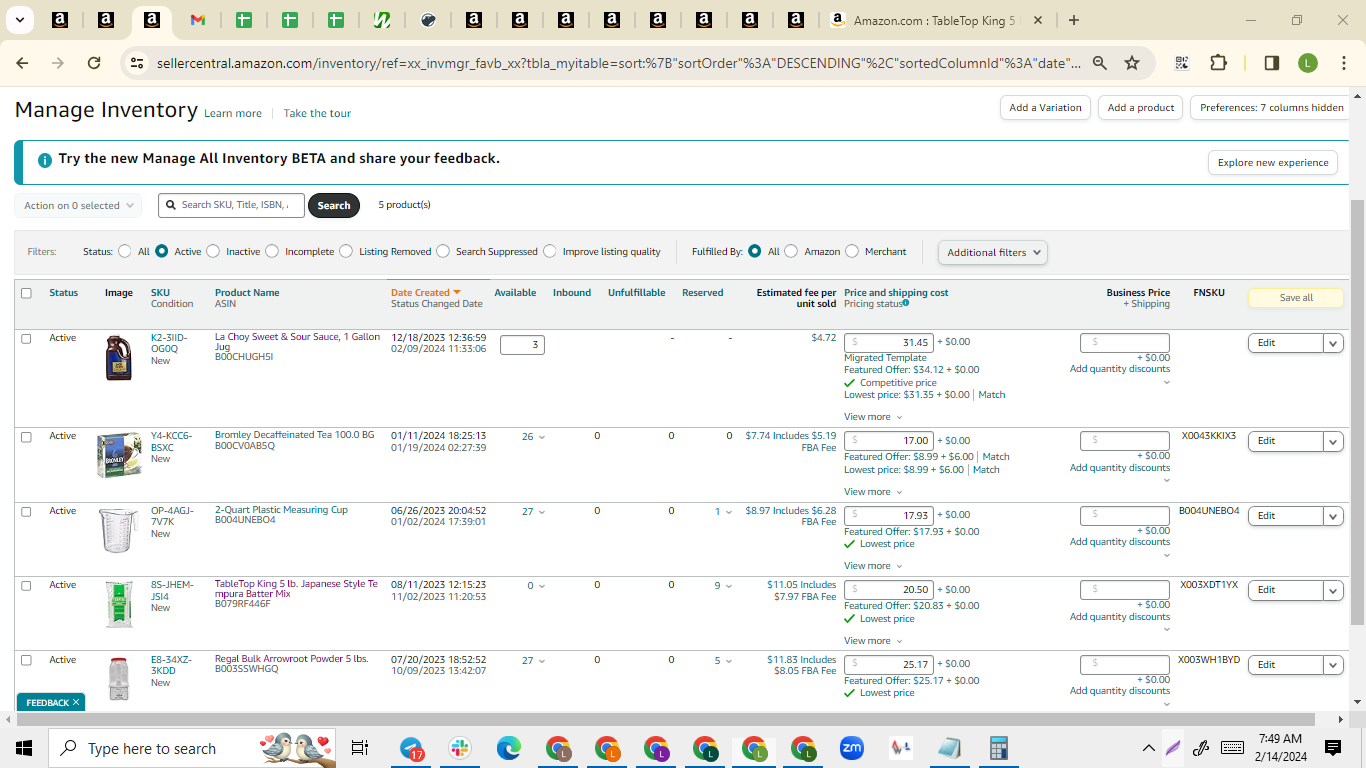1366x768 pixels.
Task: Click the Add a Variation button
Action: tap(1045, 108)
